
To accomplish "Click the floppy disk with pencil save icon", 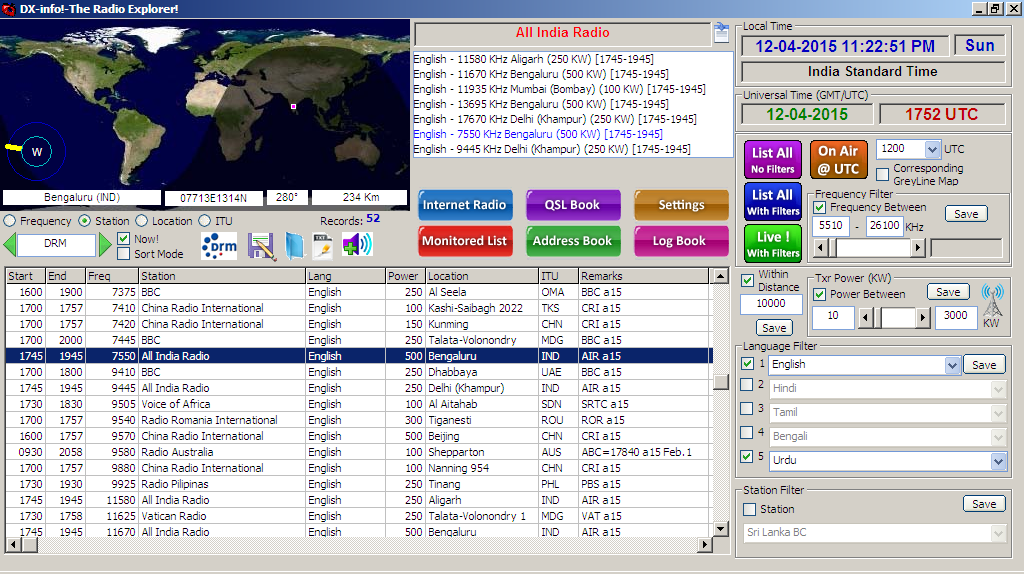I will (261, 246).
